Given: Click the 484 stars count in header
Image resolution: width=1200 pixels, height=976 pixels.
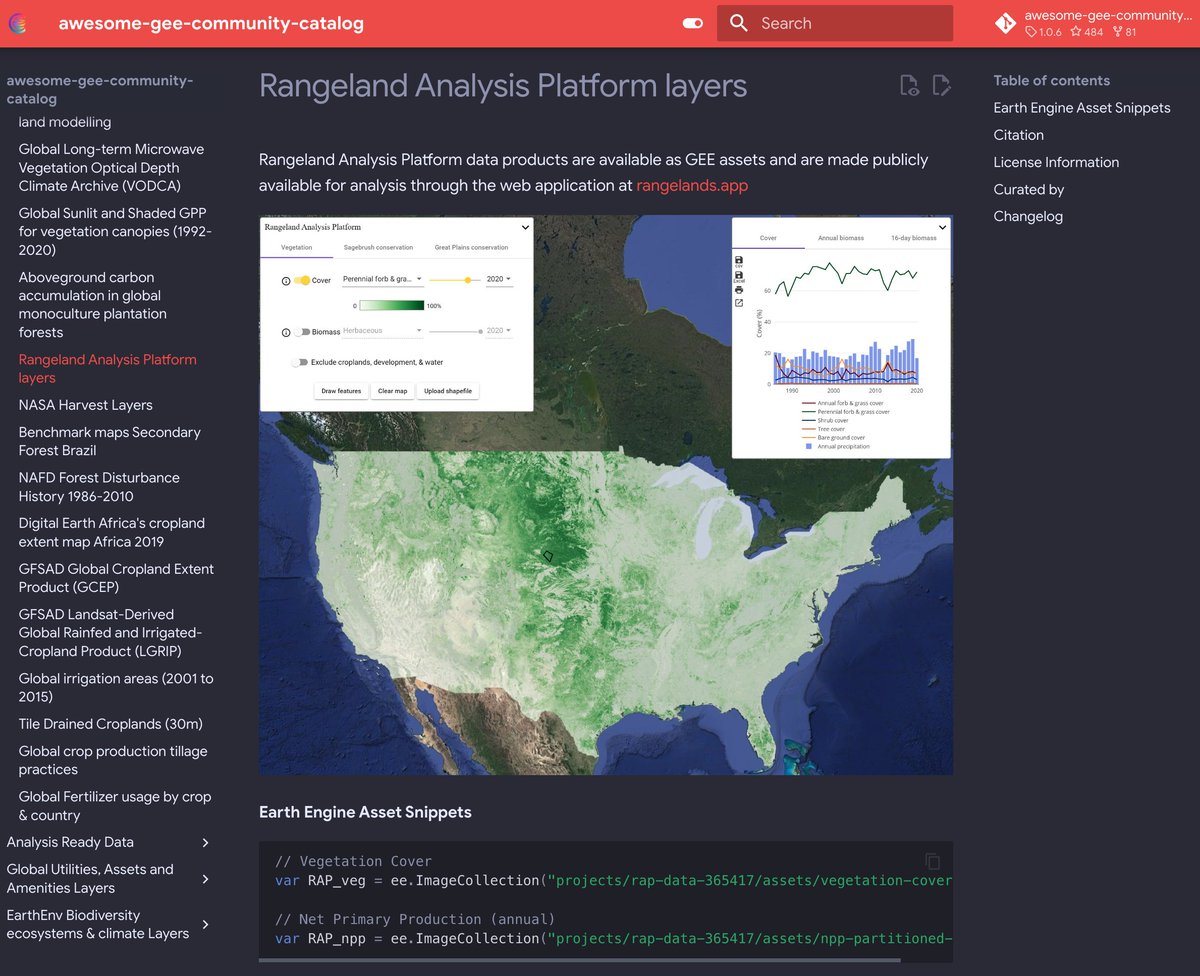Looking at the screenshot, I should [1086, 32].
